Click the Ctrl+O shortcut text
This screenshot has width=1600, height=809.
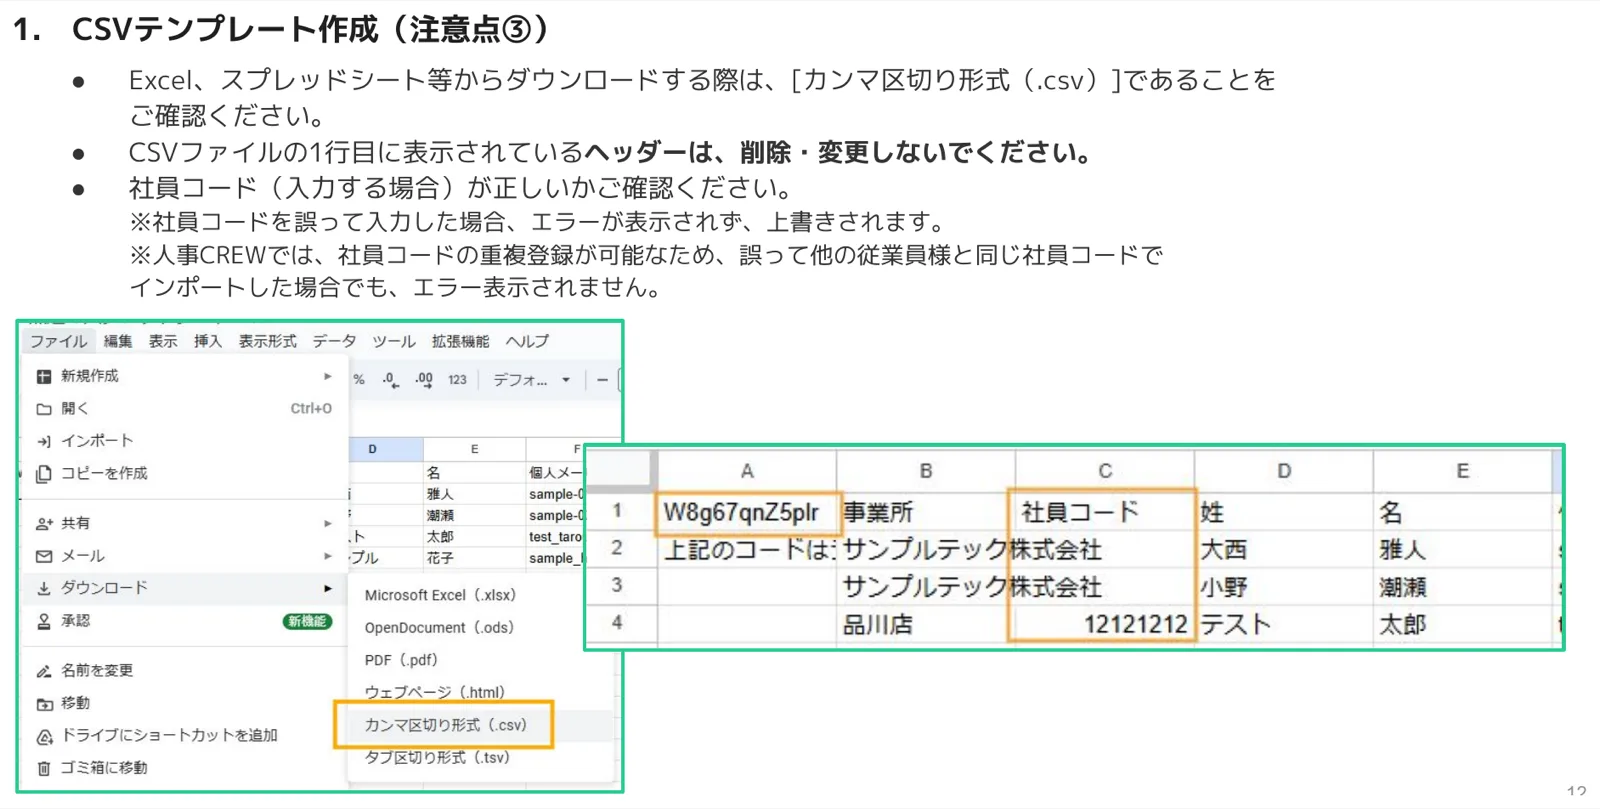click(x=311, y=409)
